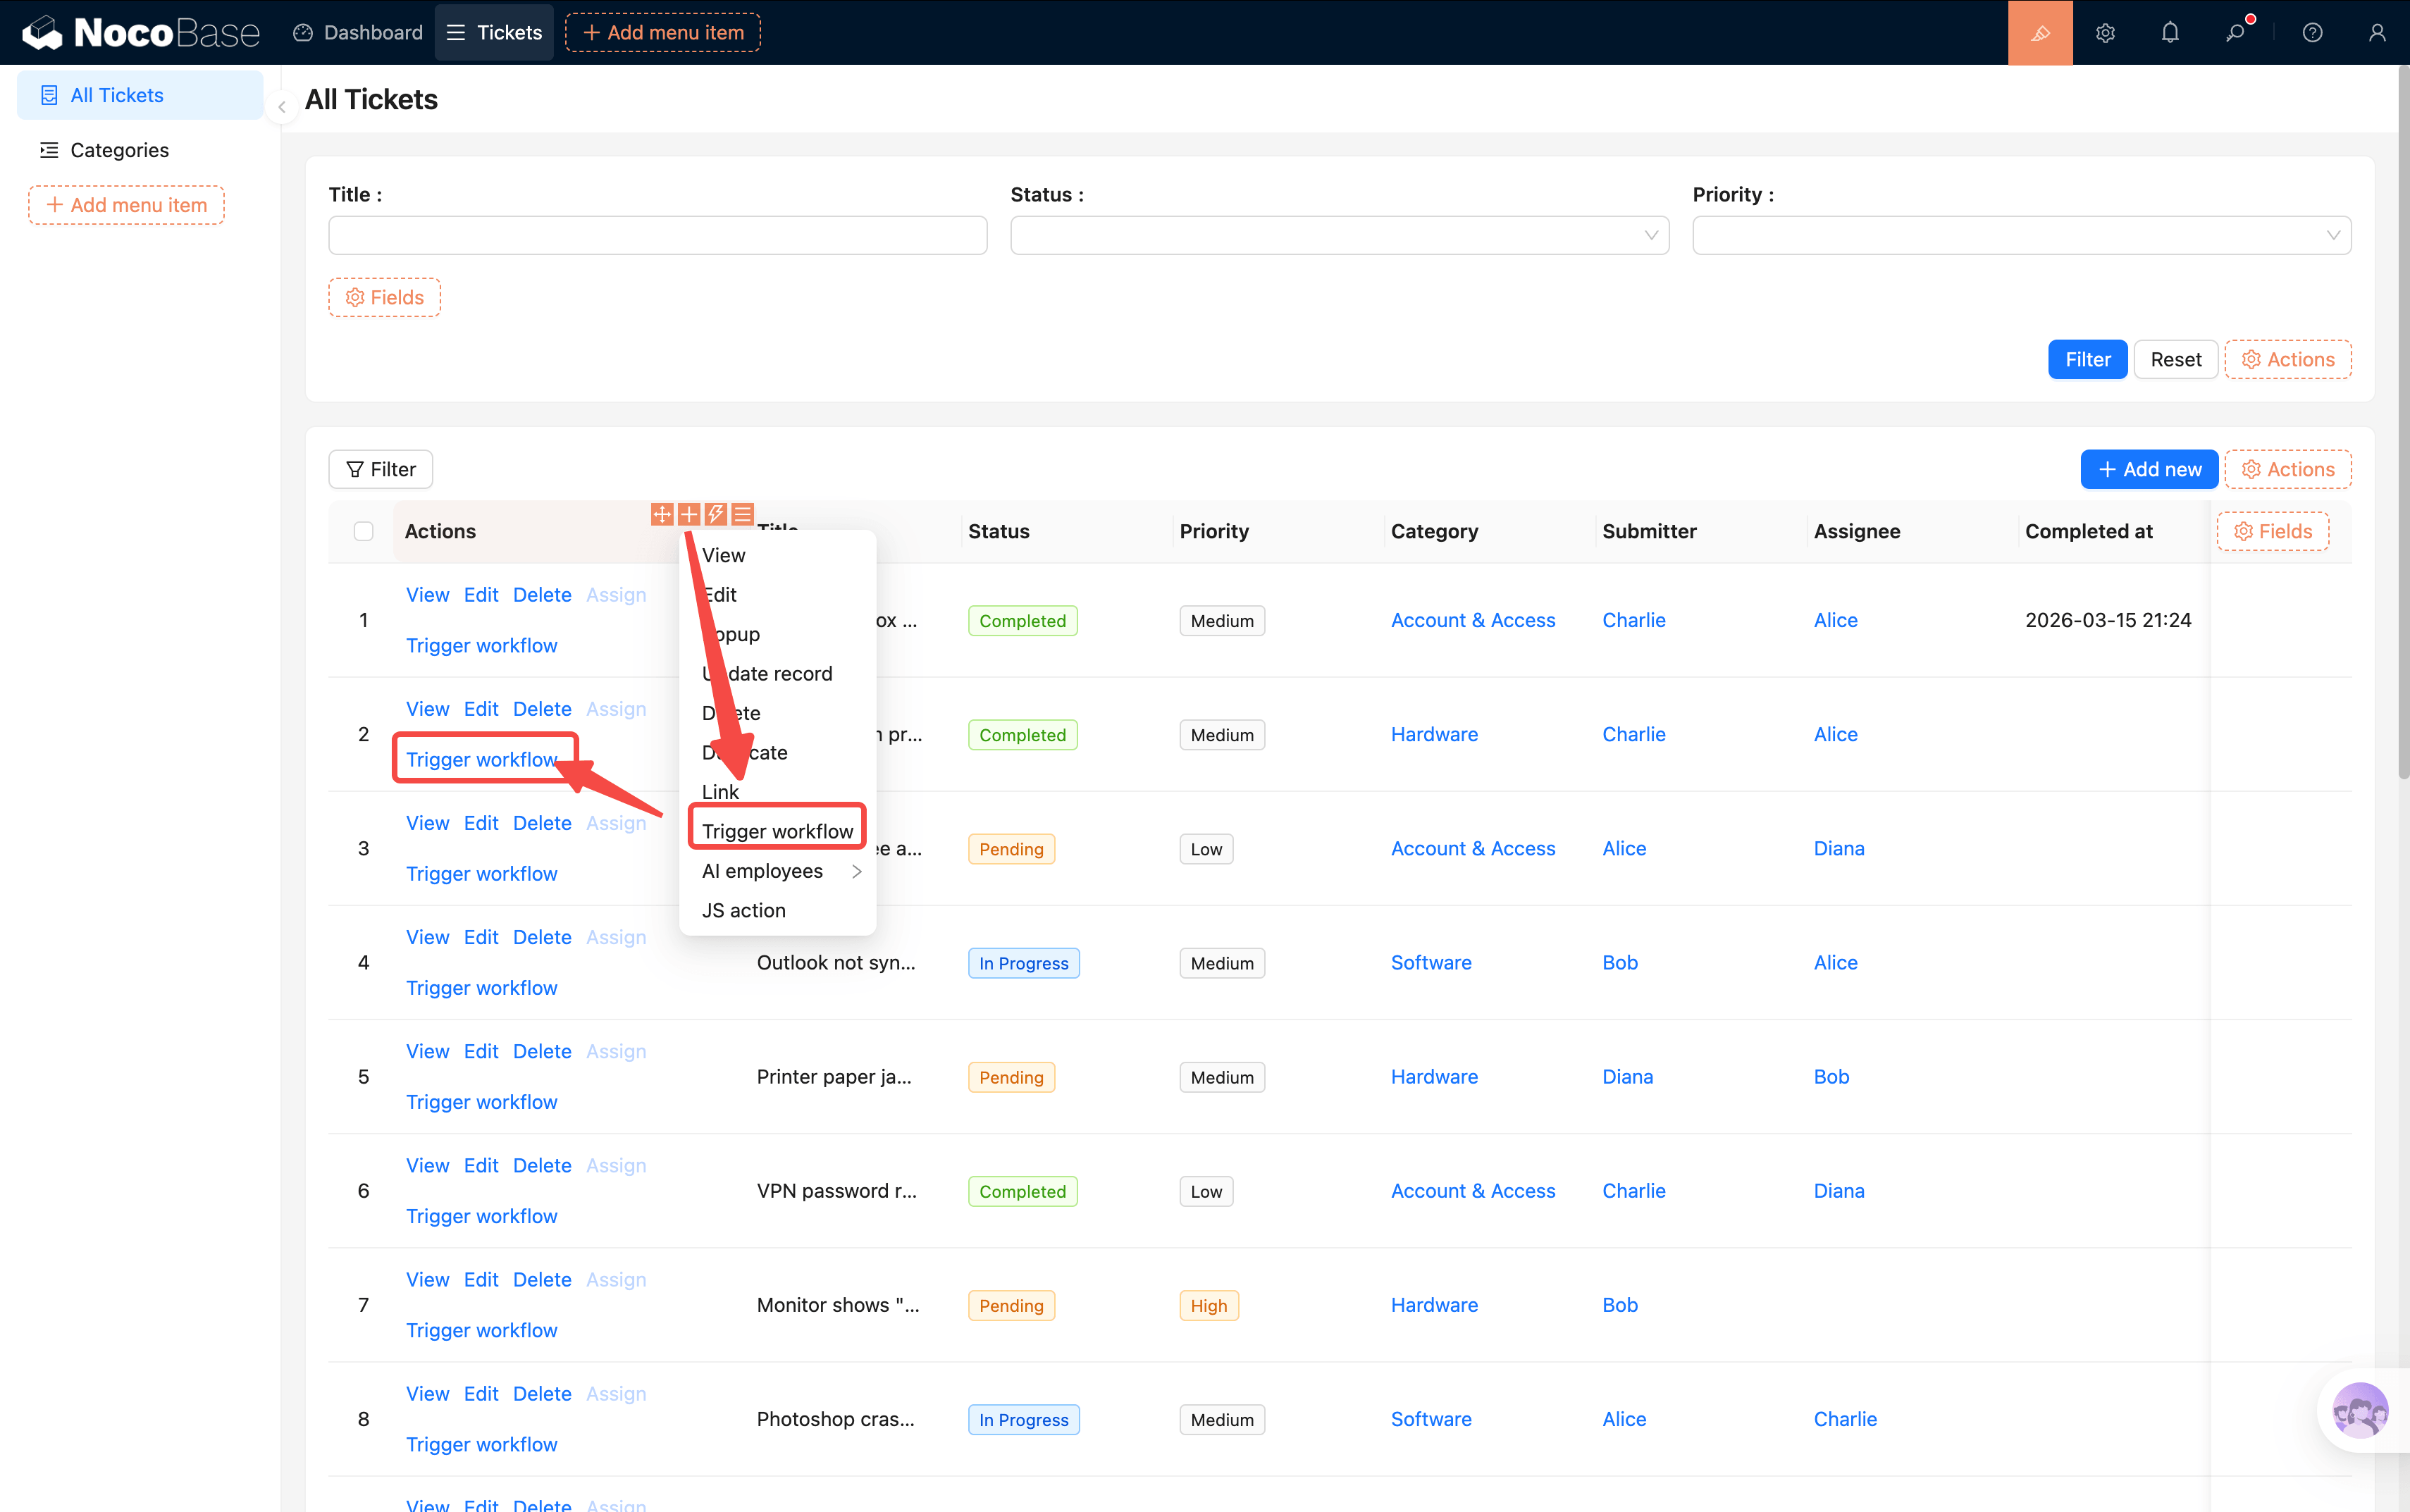Open the user profile icon
Viewport: 2410px width, 1512px height.
(x=2377, y=33)
